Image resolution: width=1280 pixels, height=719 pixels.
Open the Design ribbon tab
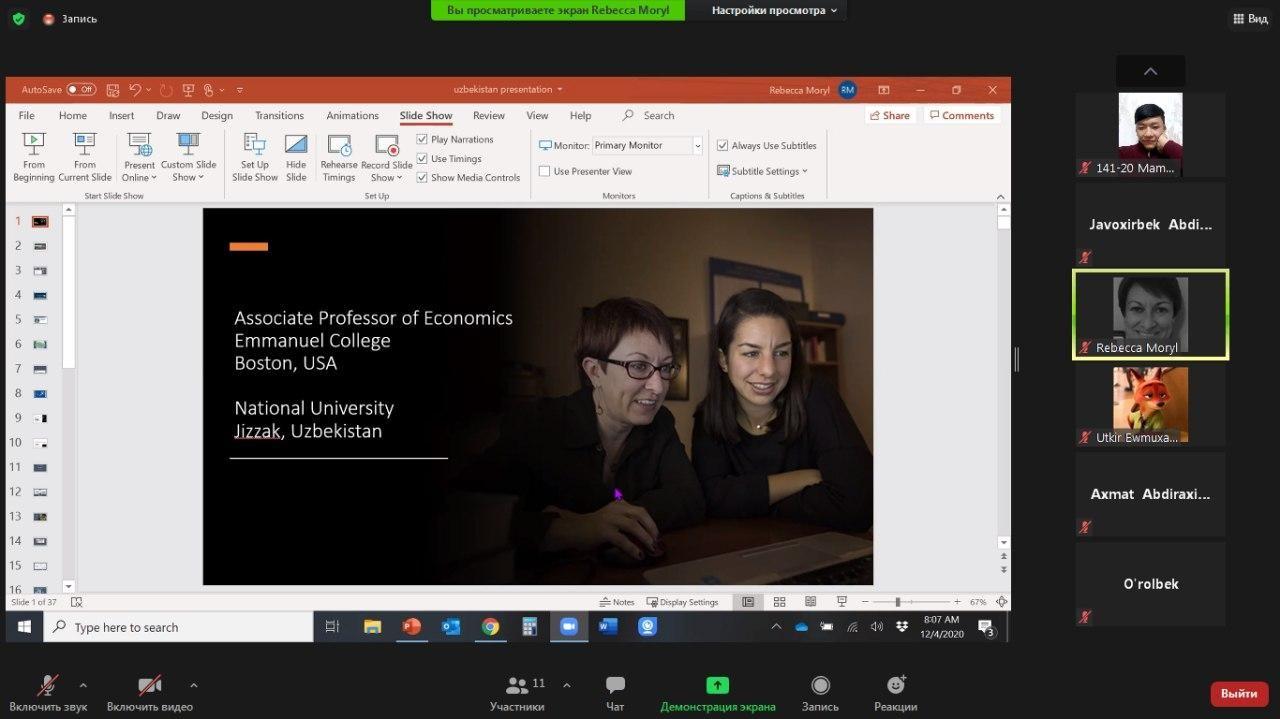[x=216, y=116]
